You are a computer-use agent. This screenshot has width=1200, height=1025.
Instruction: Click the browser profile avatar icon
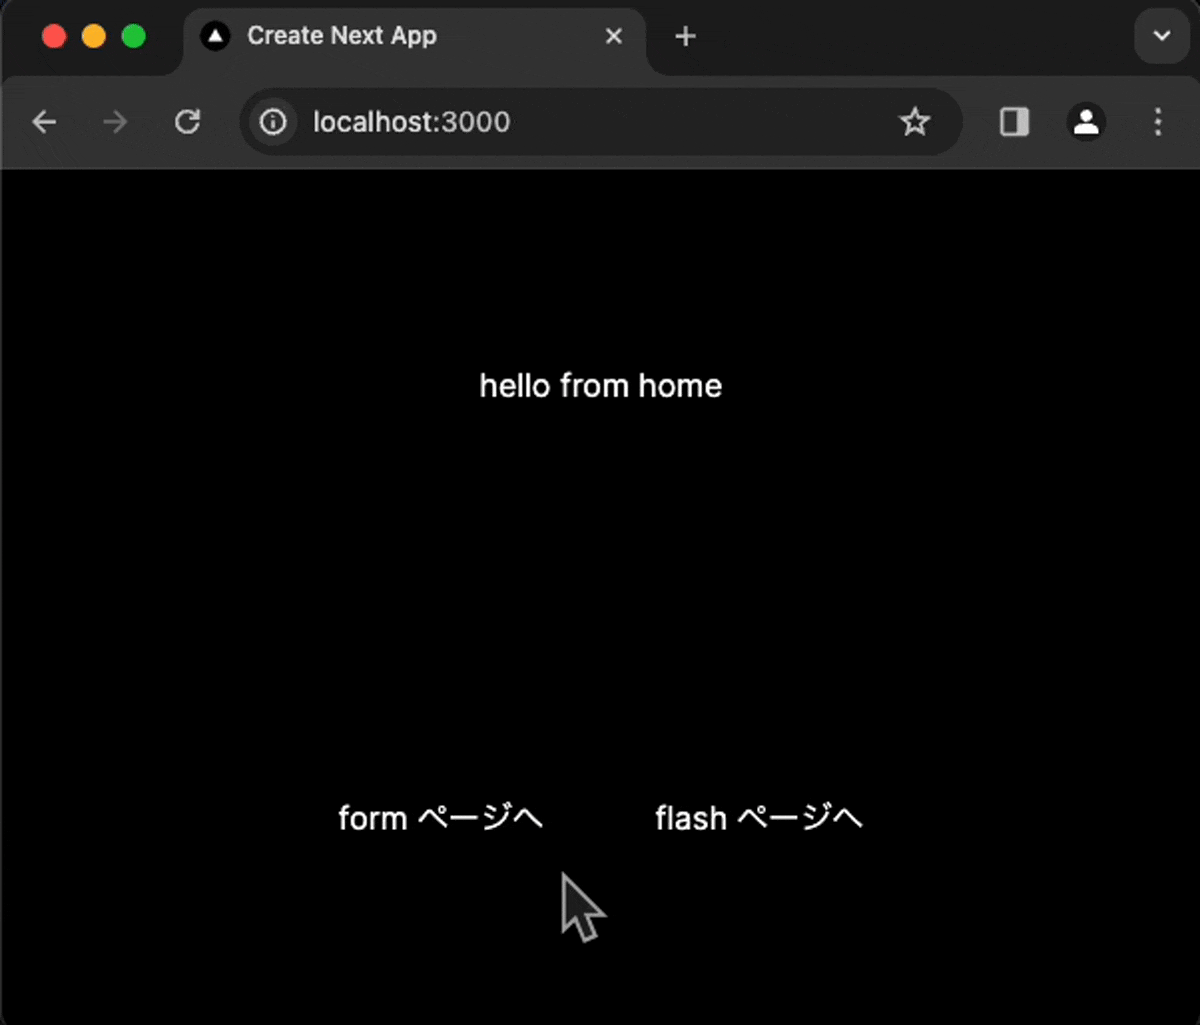pos(1085,122)
